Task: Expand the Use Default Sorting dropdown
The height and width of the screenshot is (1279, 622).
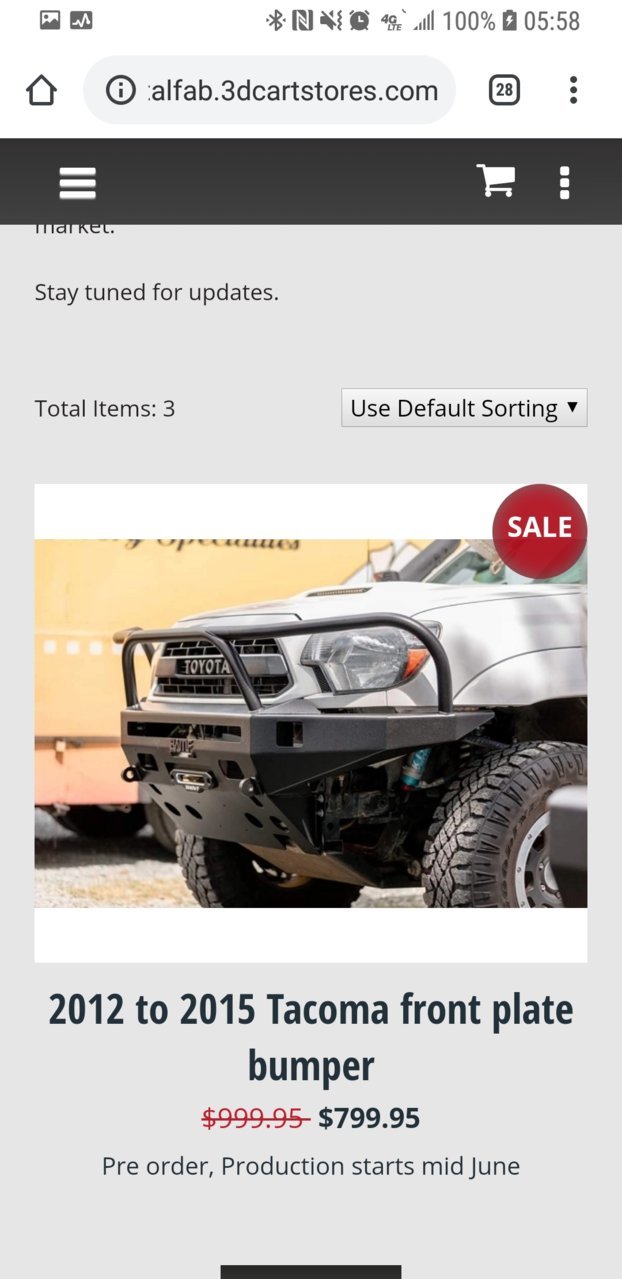Action: tap(464, 408)
